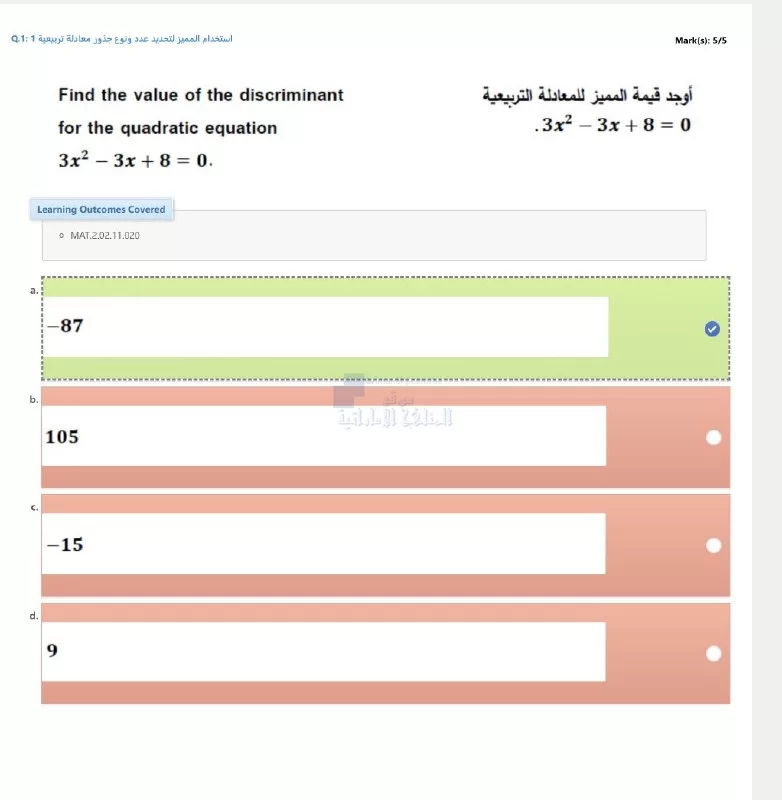Viewport: 782px width, 800px height.
Task: Click the Q.1: 1 question header title
Action: coord(122,39)
